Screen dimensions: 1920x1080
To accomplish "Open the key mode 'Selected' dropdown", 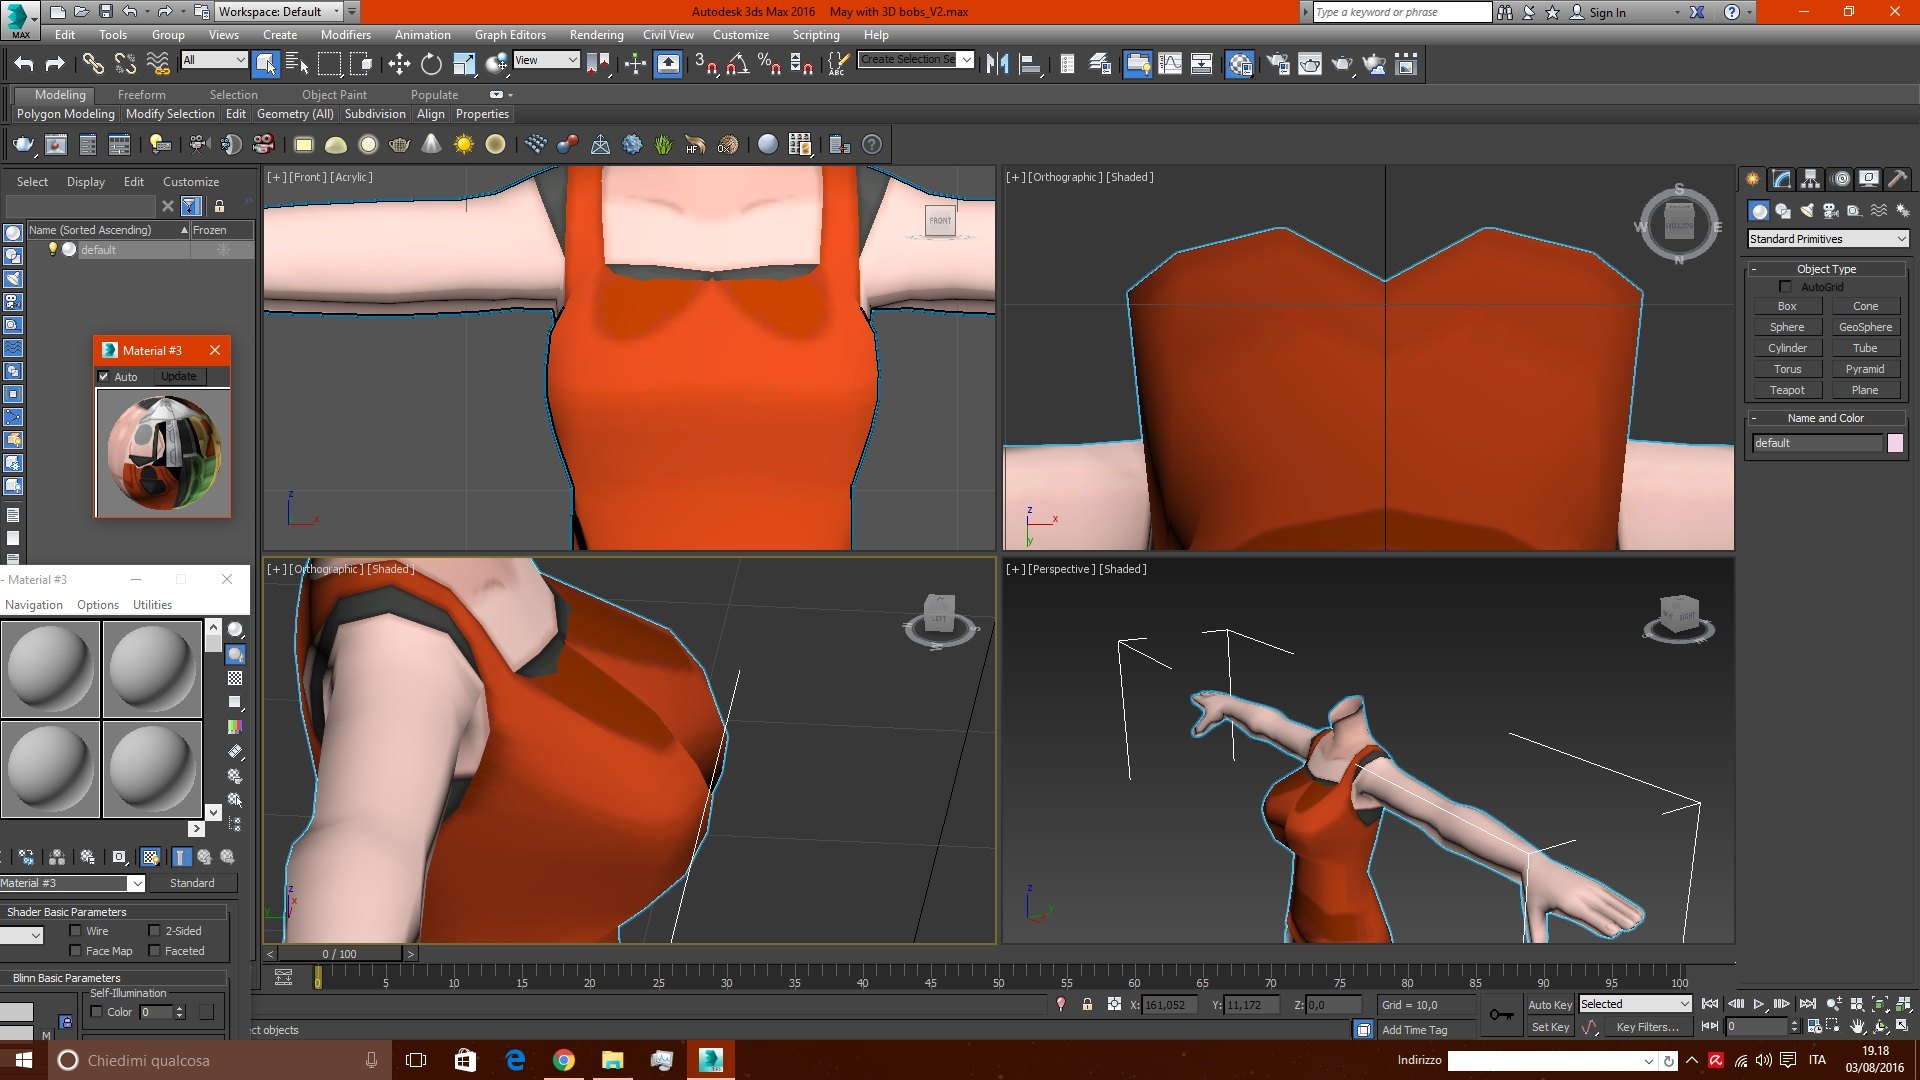I will [1635, 1004].
